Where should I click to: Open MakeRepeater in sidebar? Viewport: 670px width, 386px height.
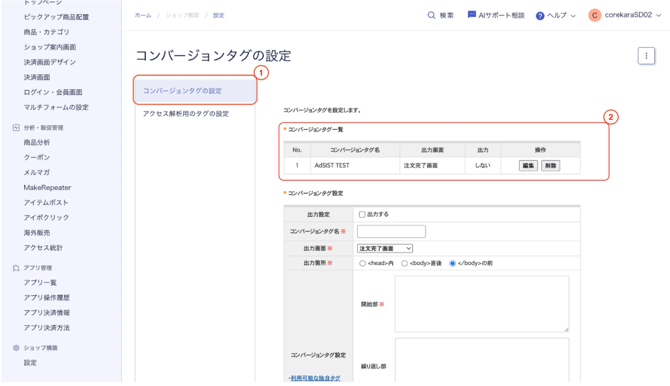coord(47,188)
